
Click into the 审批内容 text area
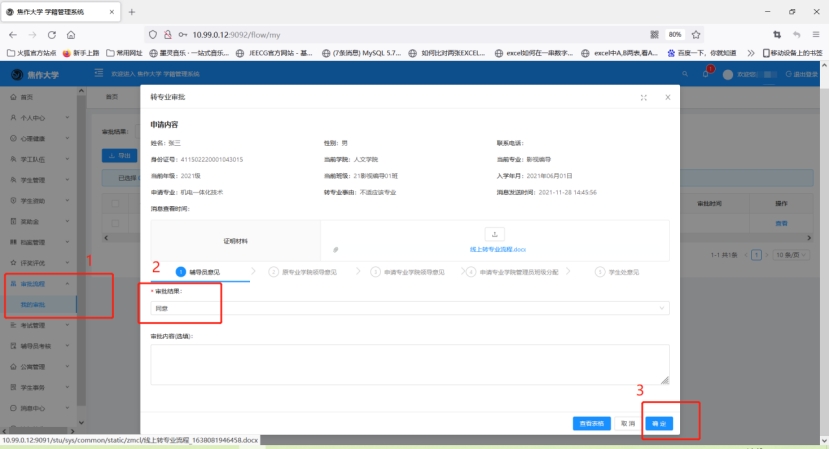coord(410,363)
